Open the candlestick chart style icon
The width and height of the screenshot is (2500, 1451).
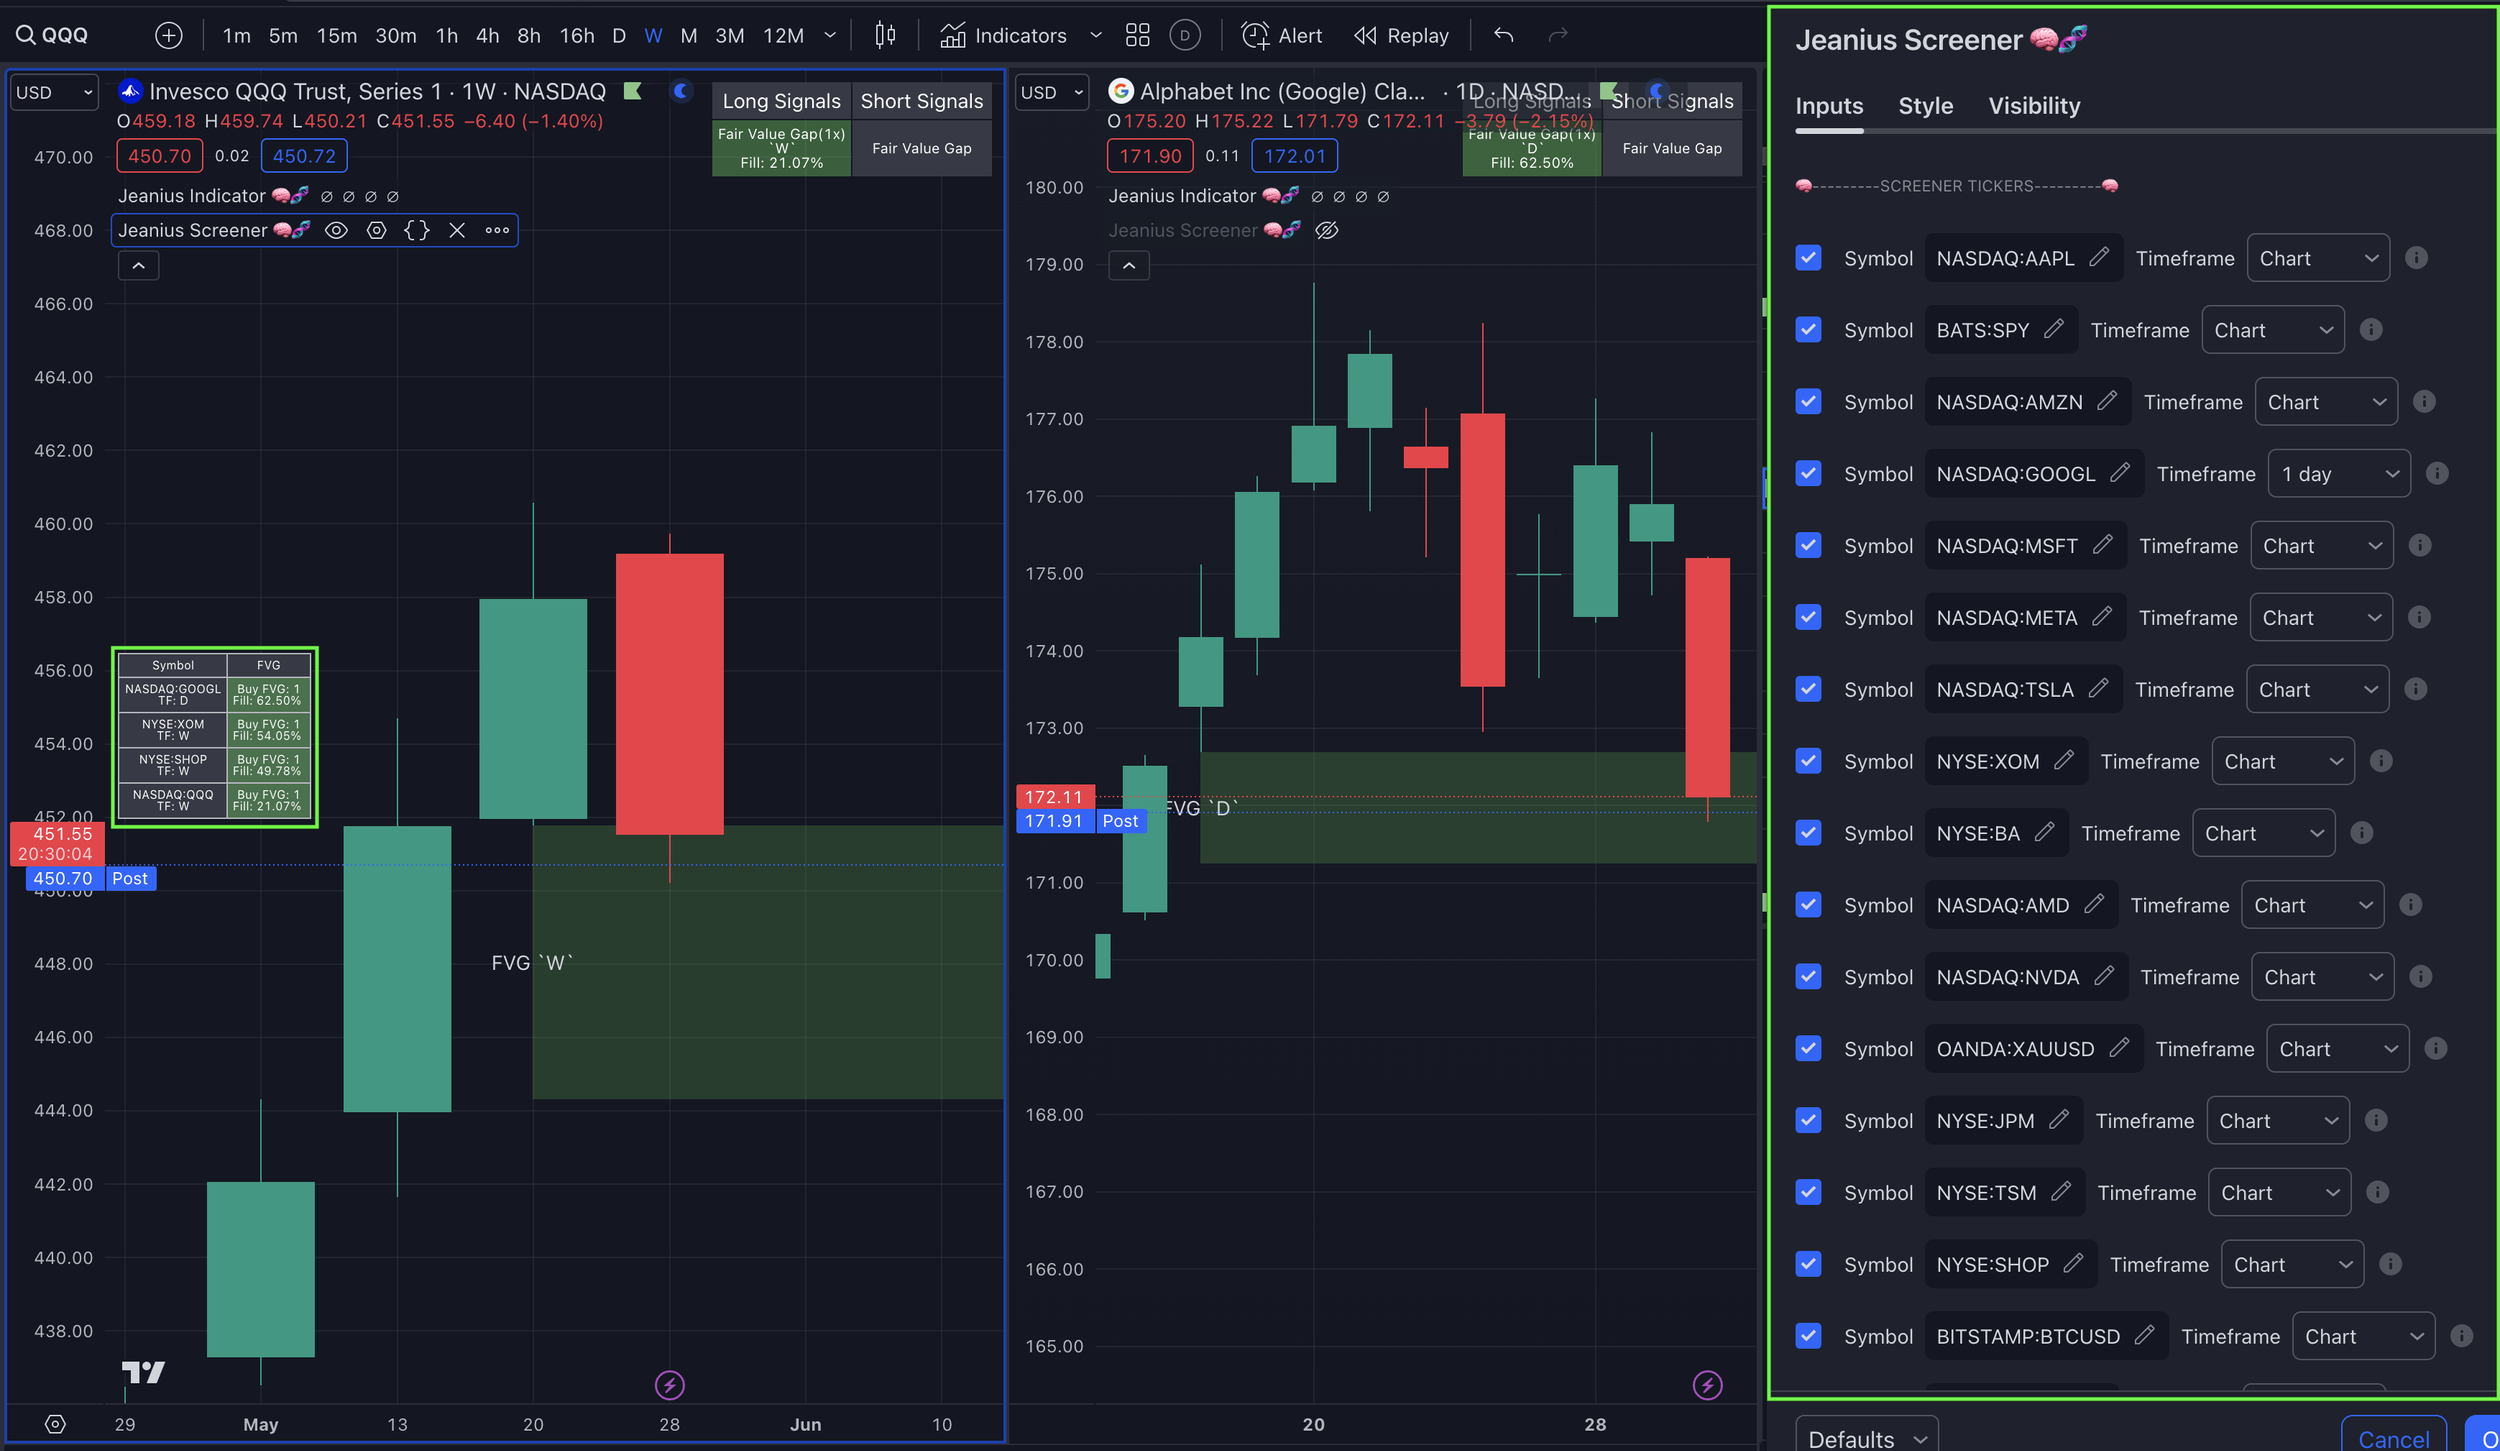(885, 36)
